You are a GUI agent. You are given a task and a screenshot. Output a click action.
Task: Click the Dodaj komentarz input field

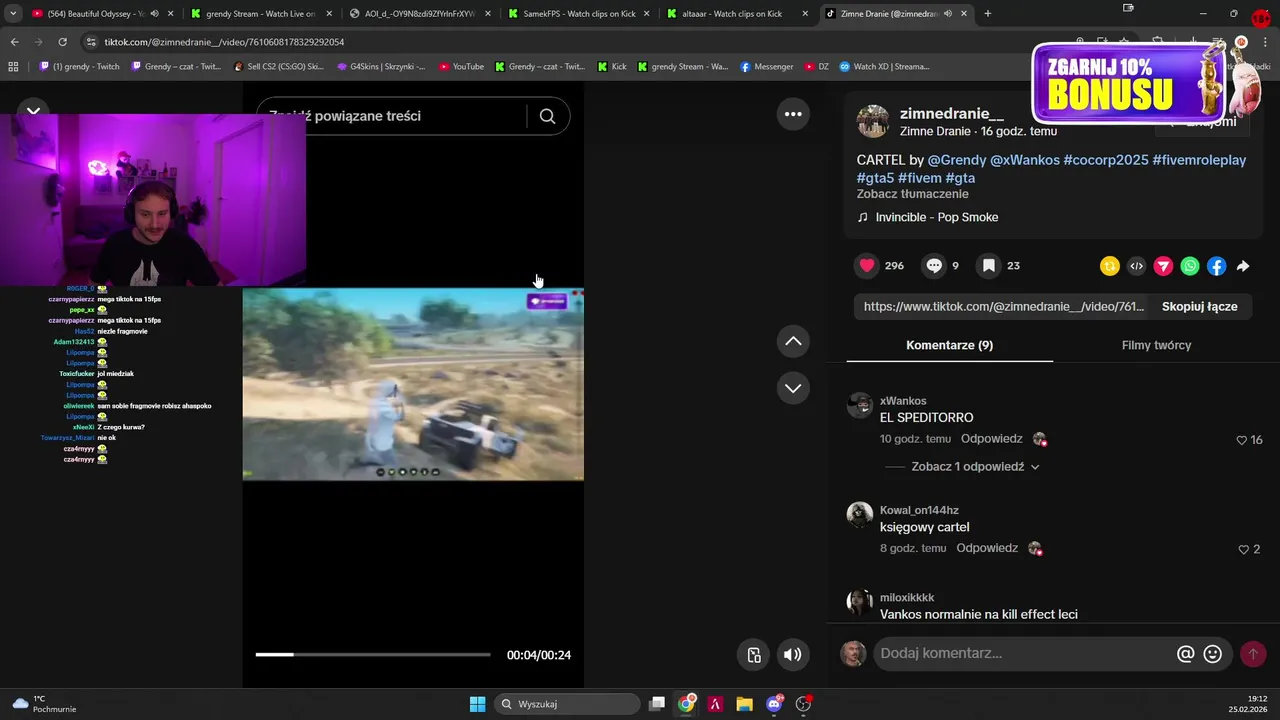click(x=1024, y=653)
